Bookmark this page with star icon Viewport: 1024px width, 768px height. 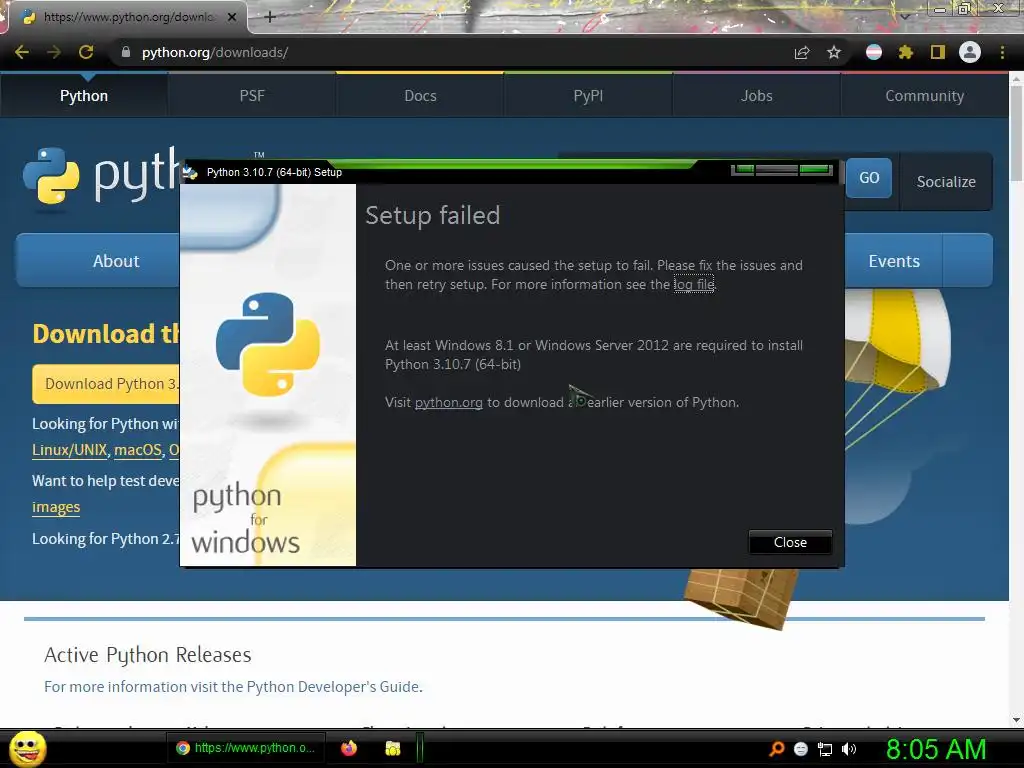tap(834, 52)
